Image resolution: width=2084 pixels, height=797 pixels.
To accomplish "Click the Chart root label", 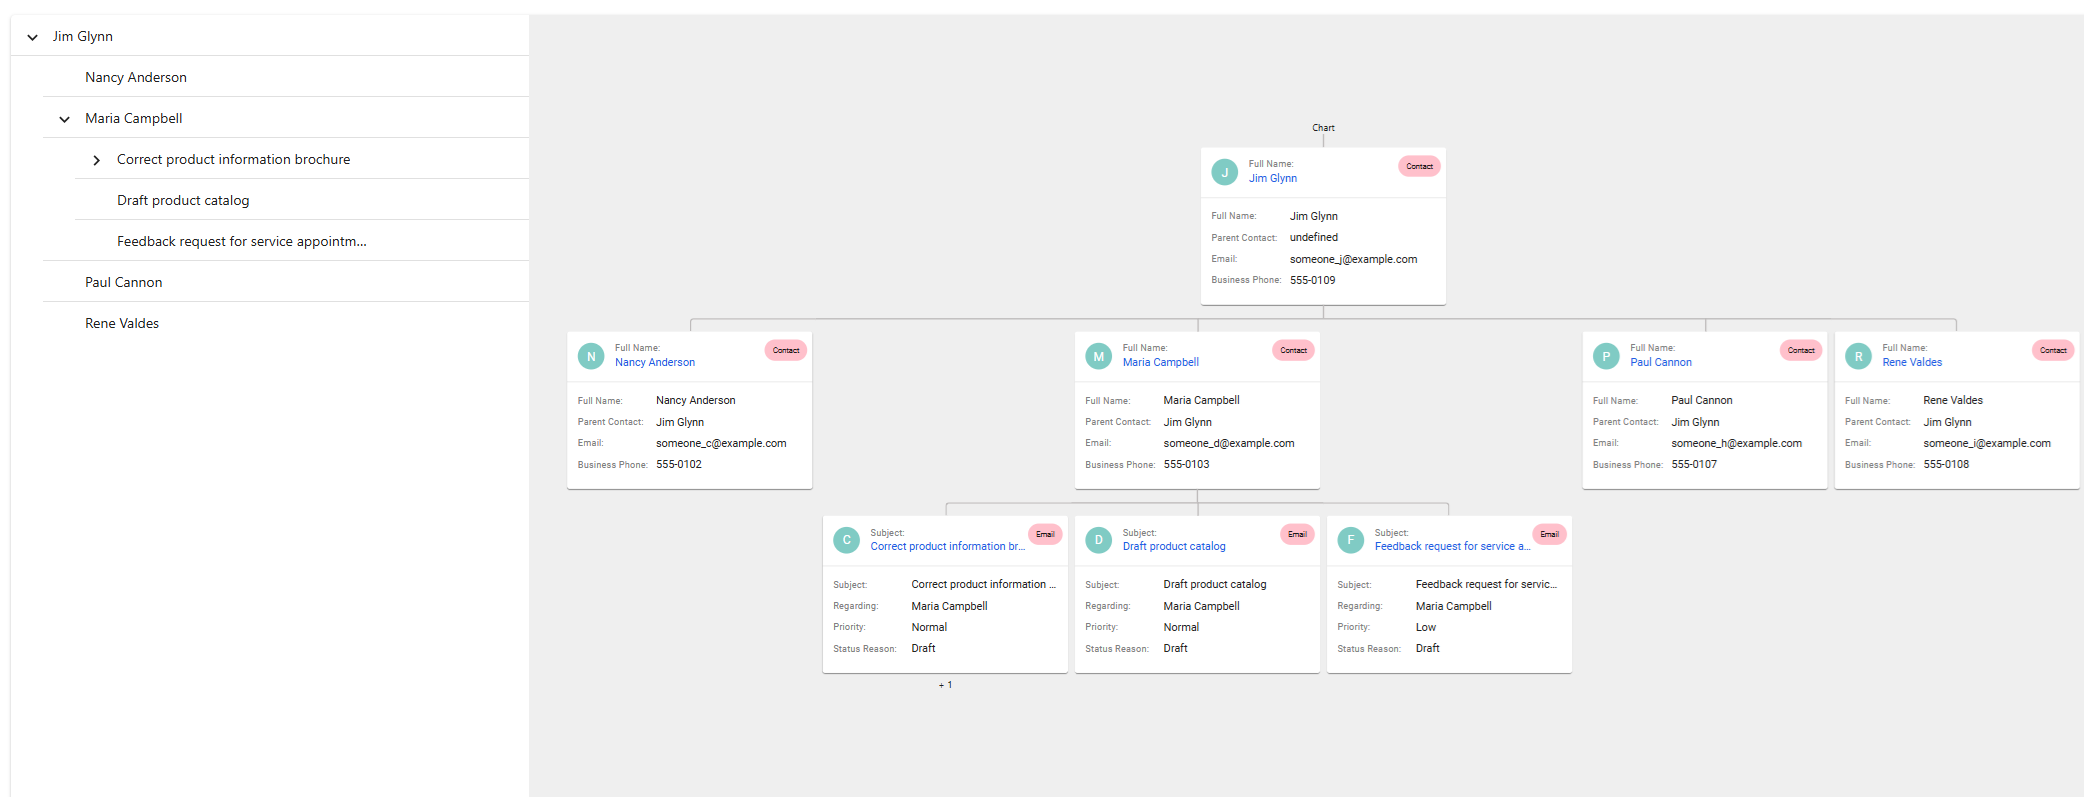I will (1323, 128).
